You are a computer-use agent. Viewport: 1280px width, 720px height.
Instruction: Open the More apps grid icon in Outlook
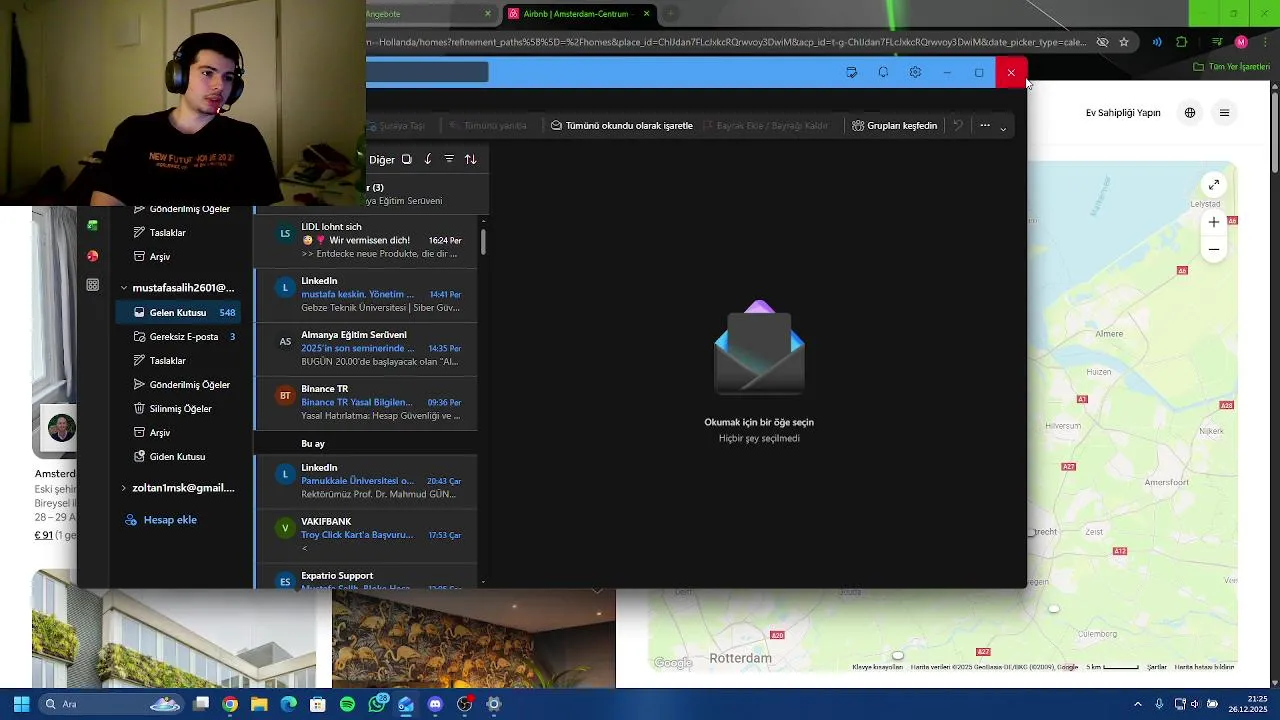[92, 285]
